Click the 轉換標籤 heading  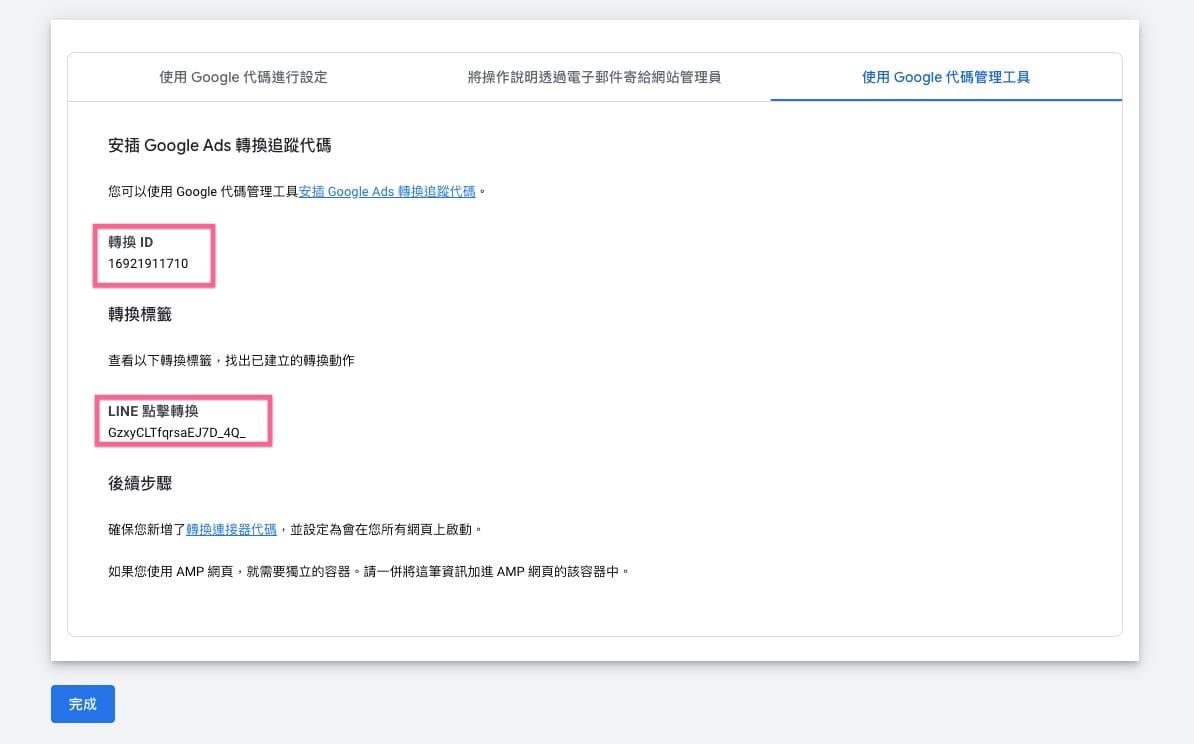click(x=140, y=315)
